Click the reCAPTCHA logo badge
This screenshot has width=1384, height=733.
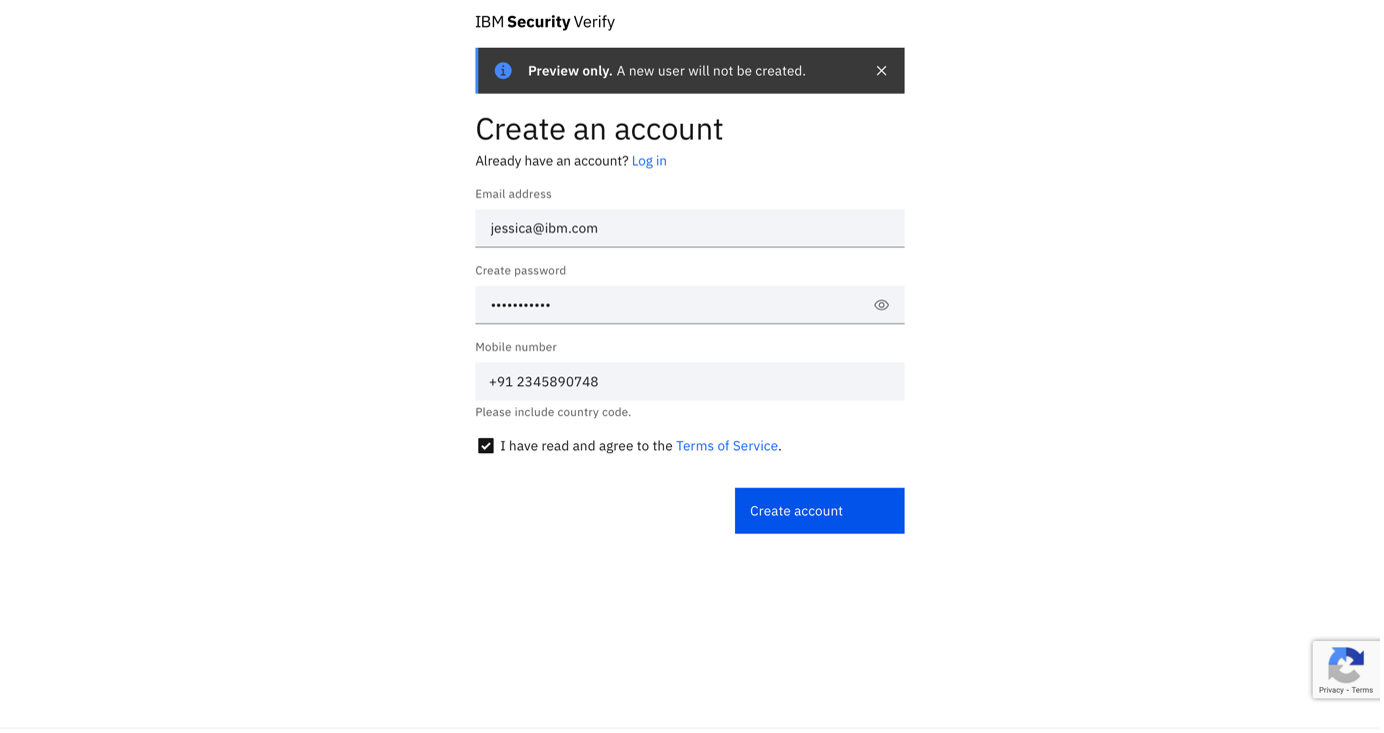(x=1346, y=664)
